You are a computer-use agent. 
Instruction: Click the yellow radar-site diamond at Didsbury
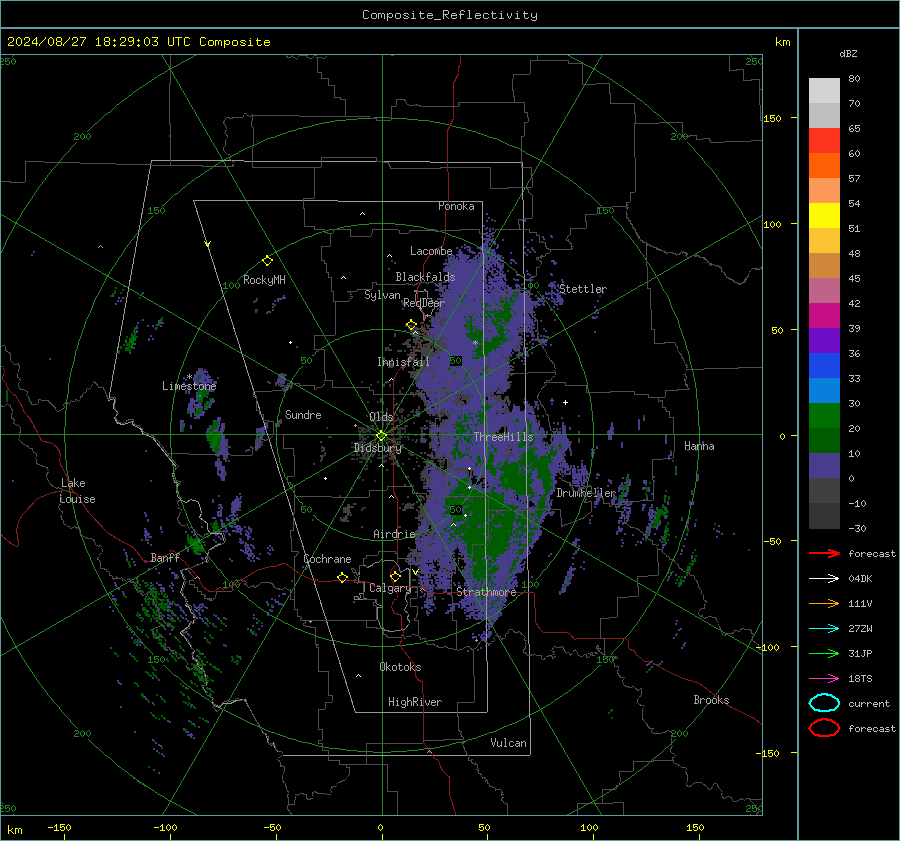381,436
